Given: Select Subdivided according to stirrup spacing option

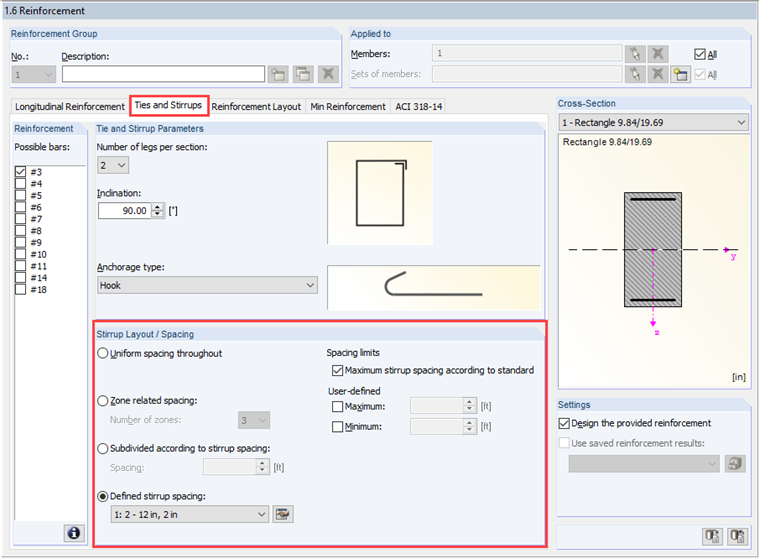Looking at the screenshot, I should (x=103, y=448).
